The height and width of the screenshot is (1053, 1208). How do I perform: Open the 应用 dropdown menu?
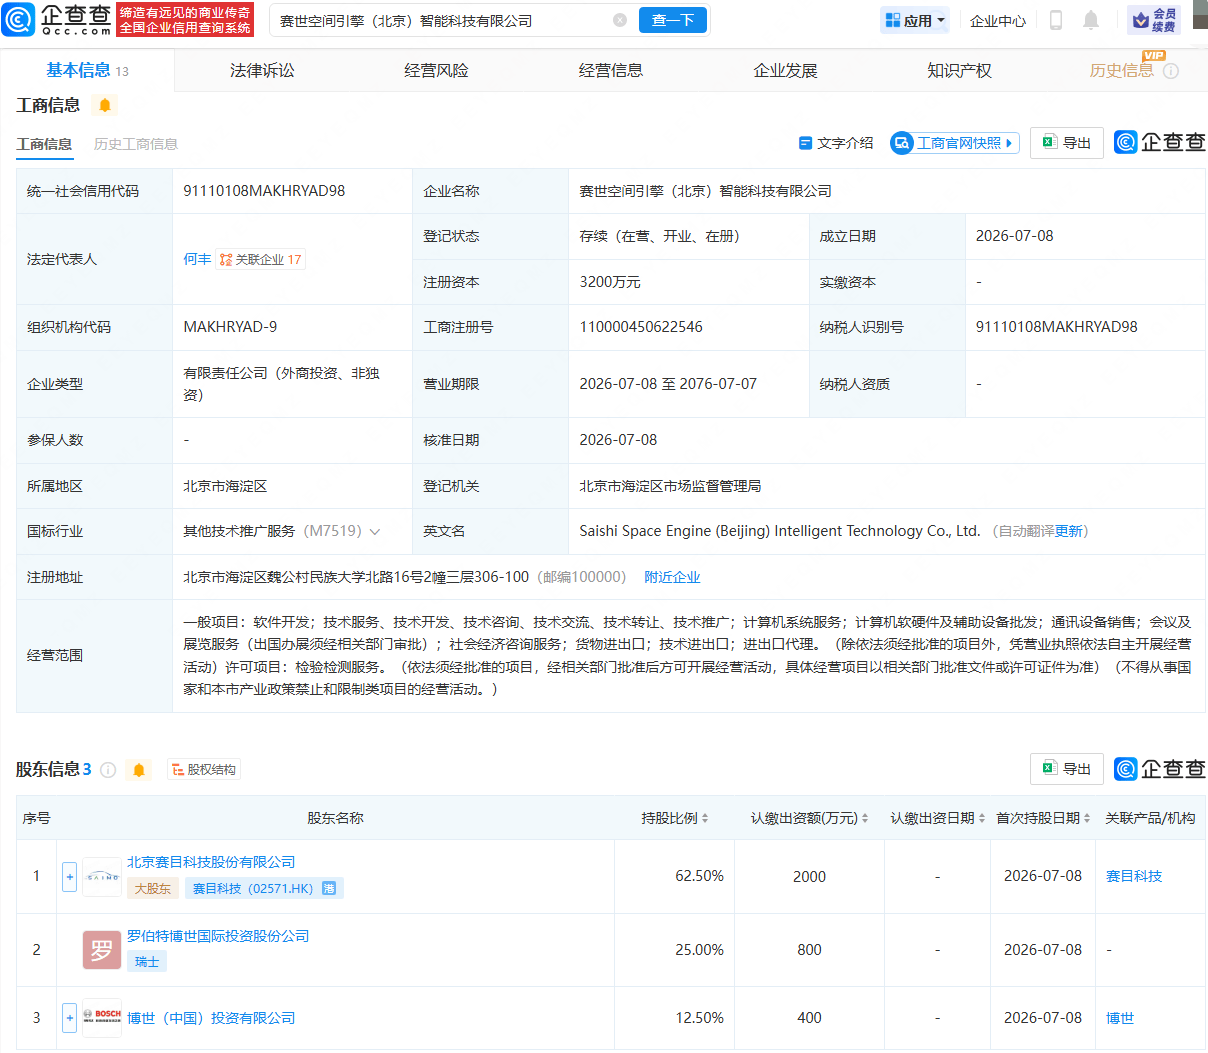(916, 20)
